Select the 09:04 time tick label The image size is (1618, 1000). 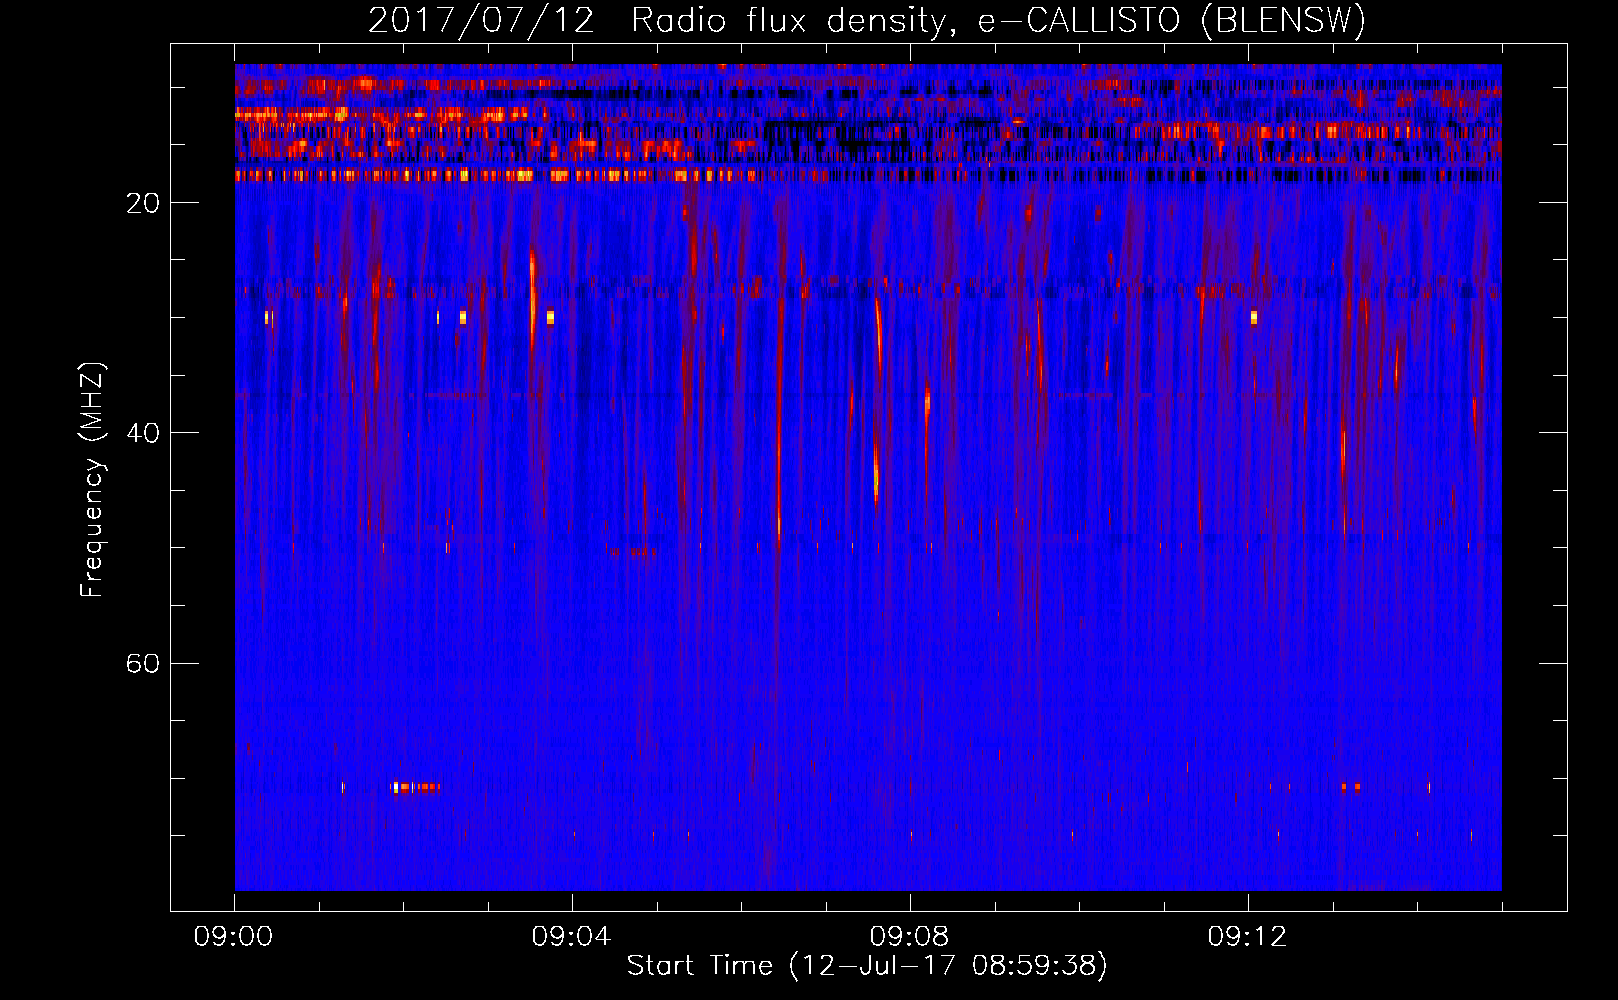tap(572, 937)
